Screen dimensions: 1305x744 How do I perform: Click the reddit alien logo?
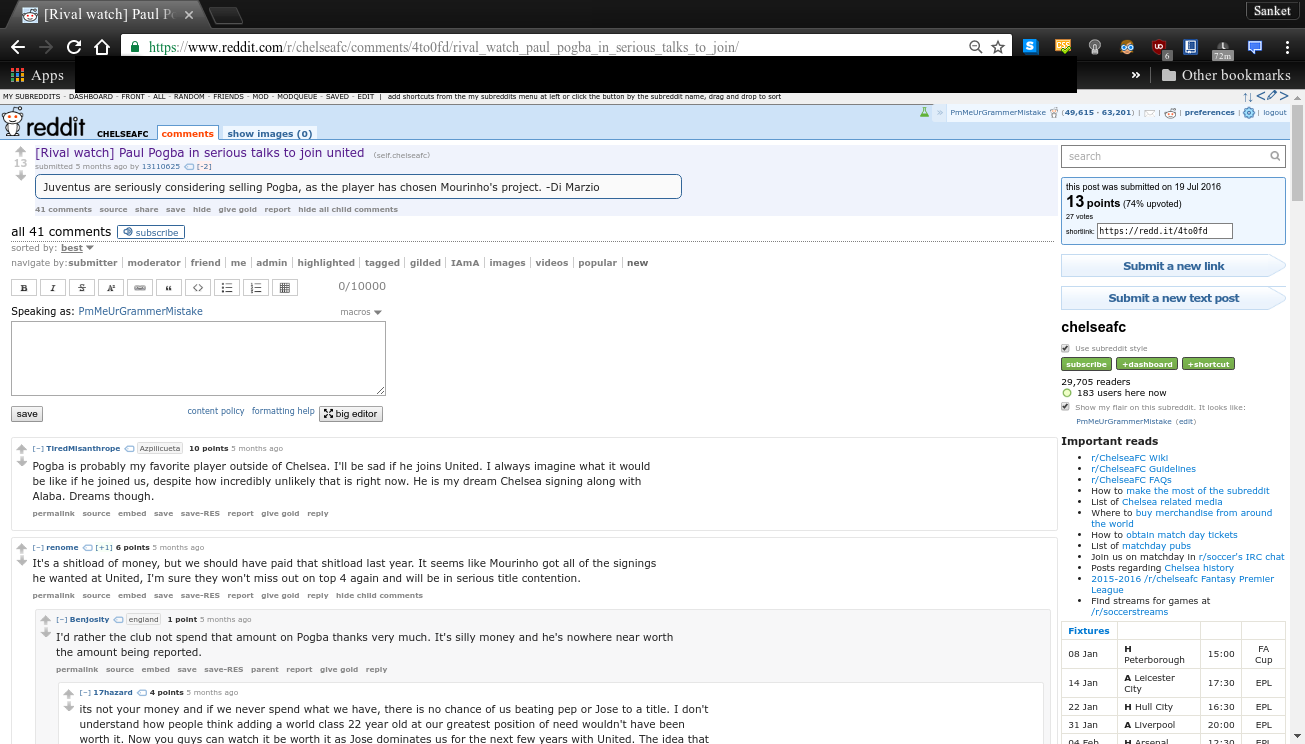click(13, 123)
